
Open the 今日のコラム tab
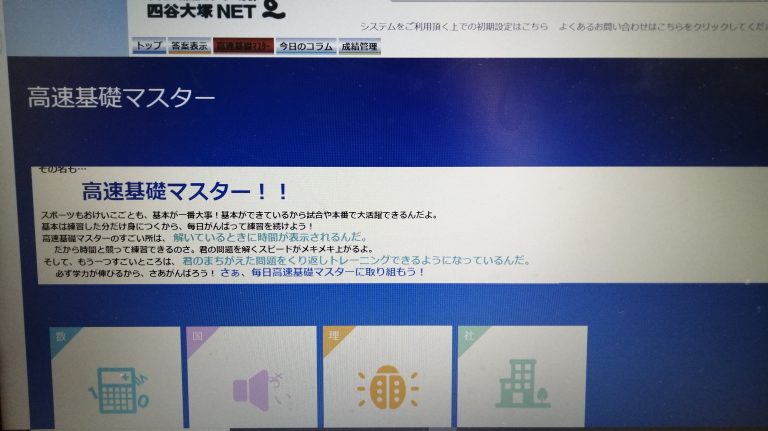point(306,46)
